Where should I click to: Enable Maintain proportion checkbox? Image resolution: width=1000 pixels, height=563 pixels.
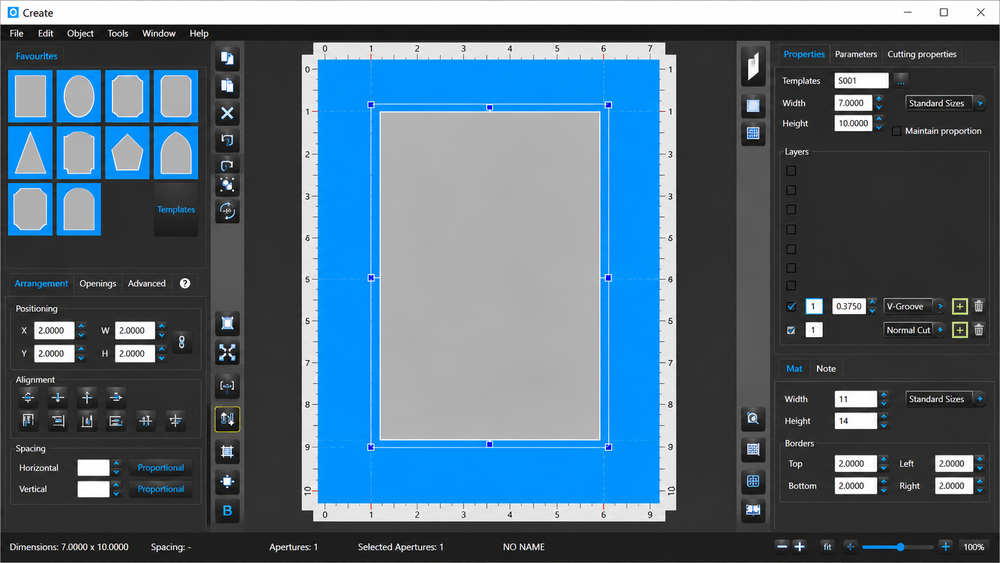point(897,131)
